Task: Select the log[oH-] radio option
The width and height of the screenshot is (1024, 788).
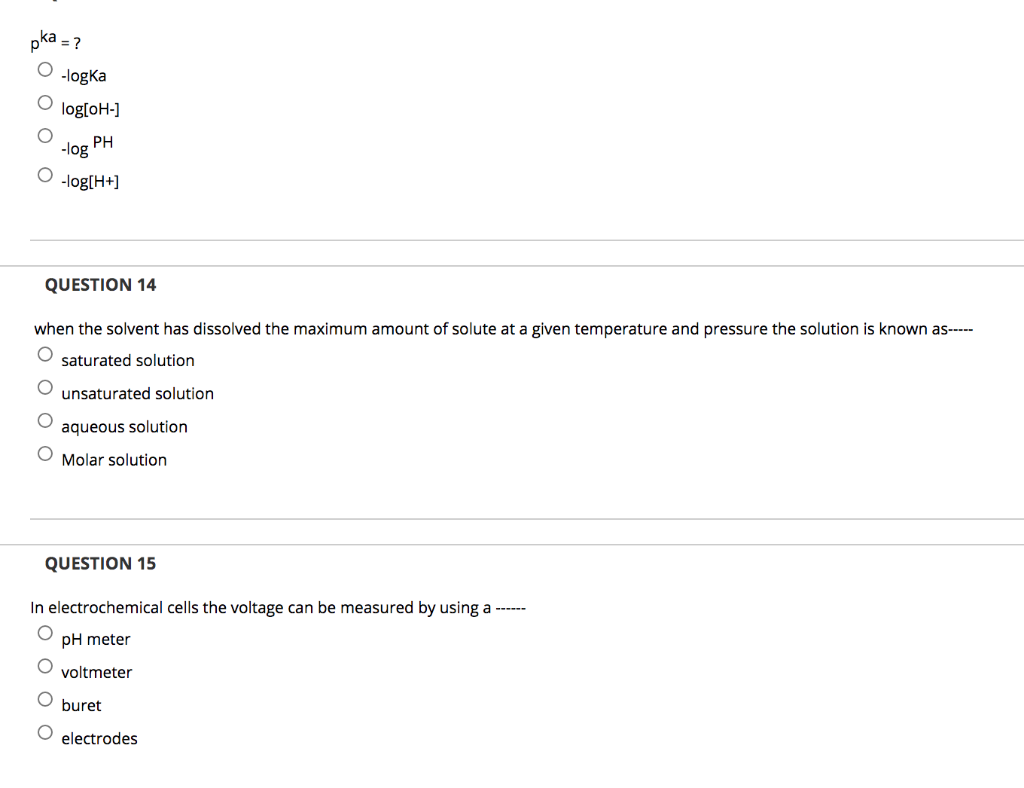Action: click(x=45, y=102)
